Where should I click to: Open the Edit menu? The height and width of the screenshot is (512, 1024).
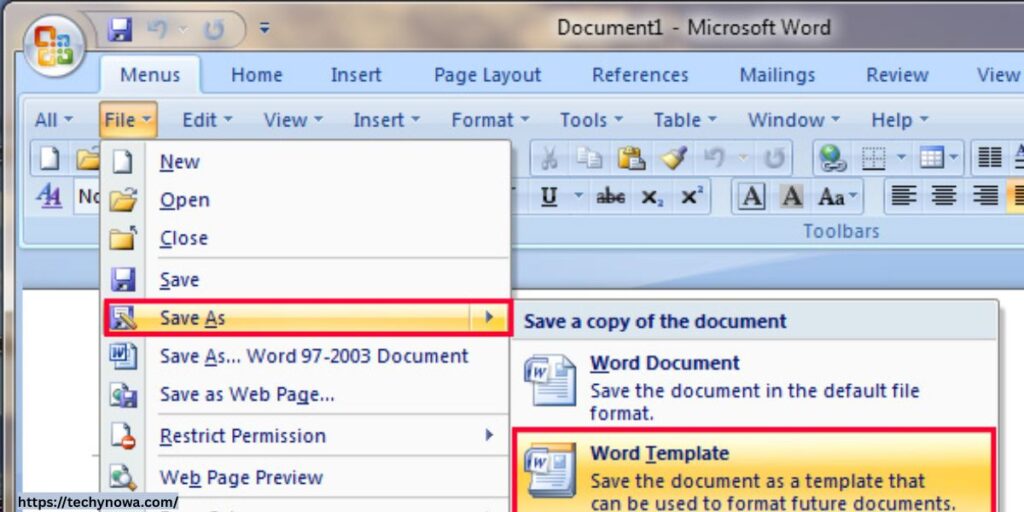207,120
